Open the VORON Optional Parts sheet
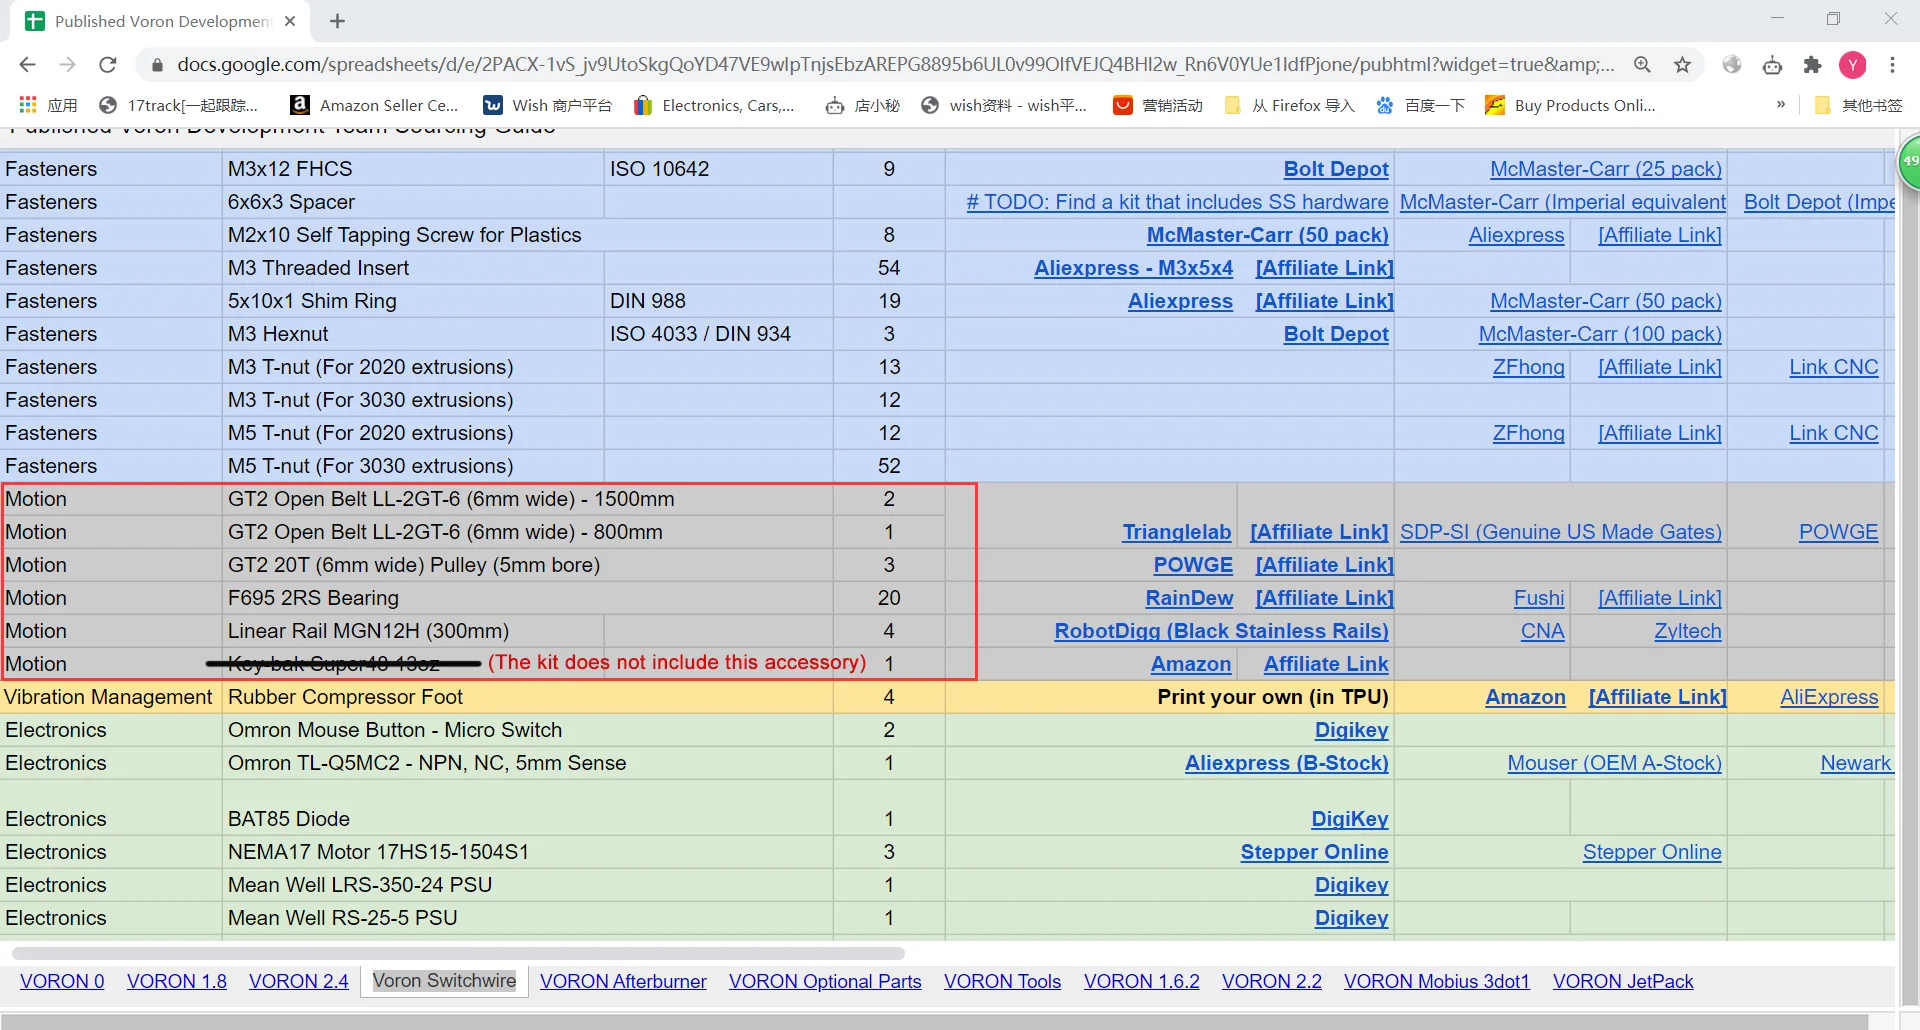Viewport: 1920px width, 1030px height. click(825, 981)
